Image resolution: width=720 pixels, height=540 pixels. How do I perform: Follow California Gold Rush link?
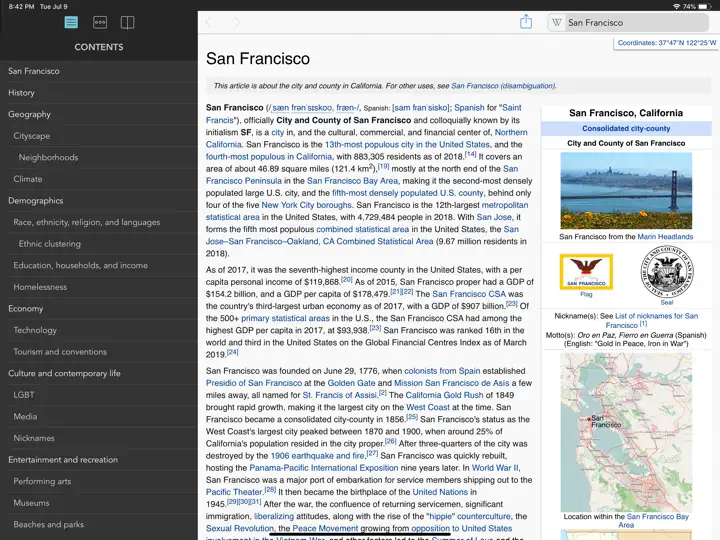444,395
